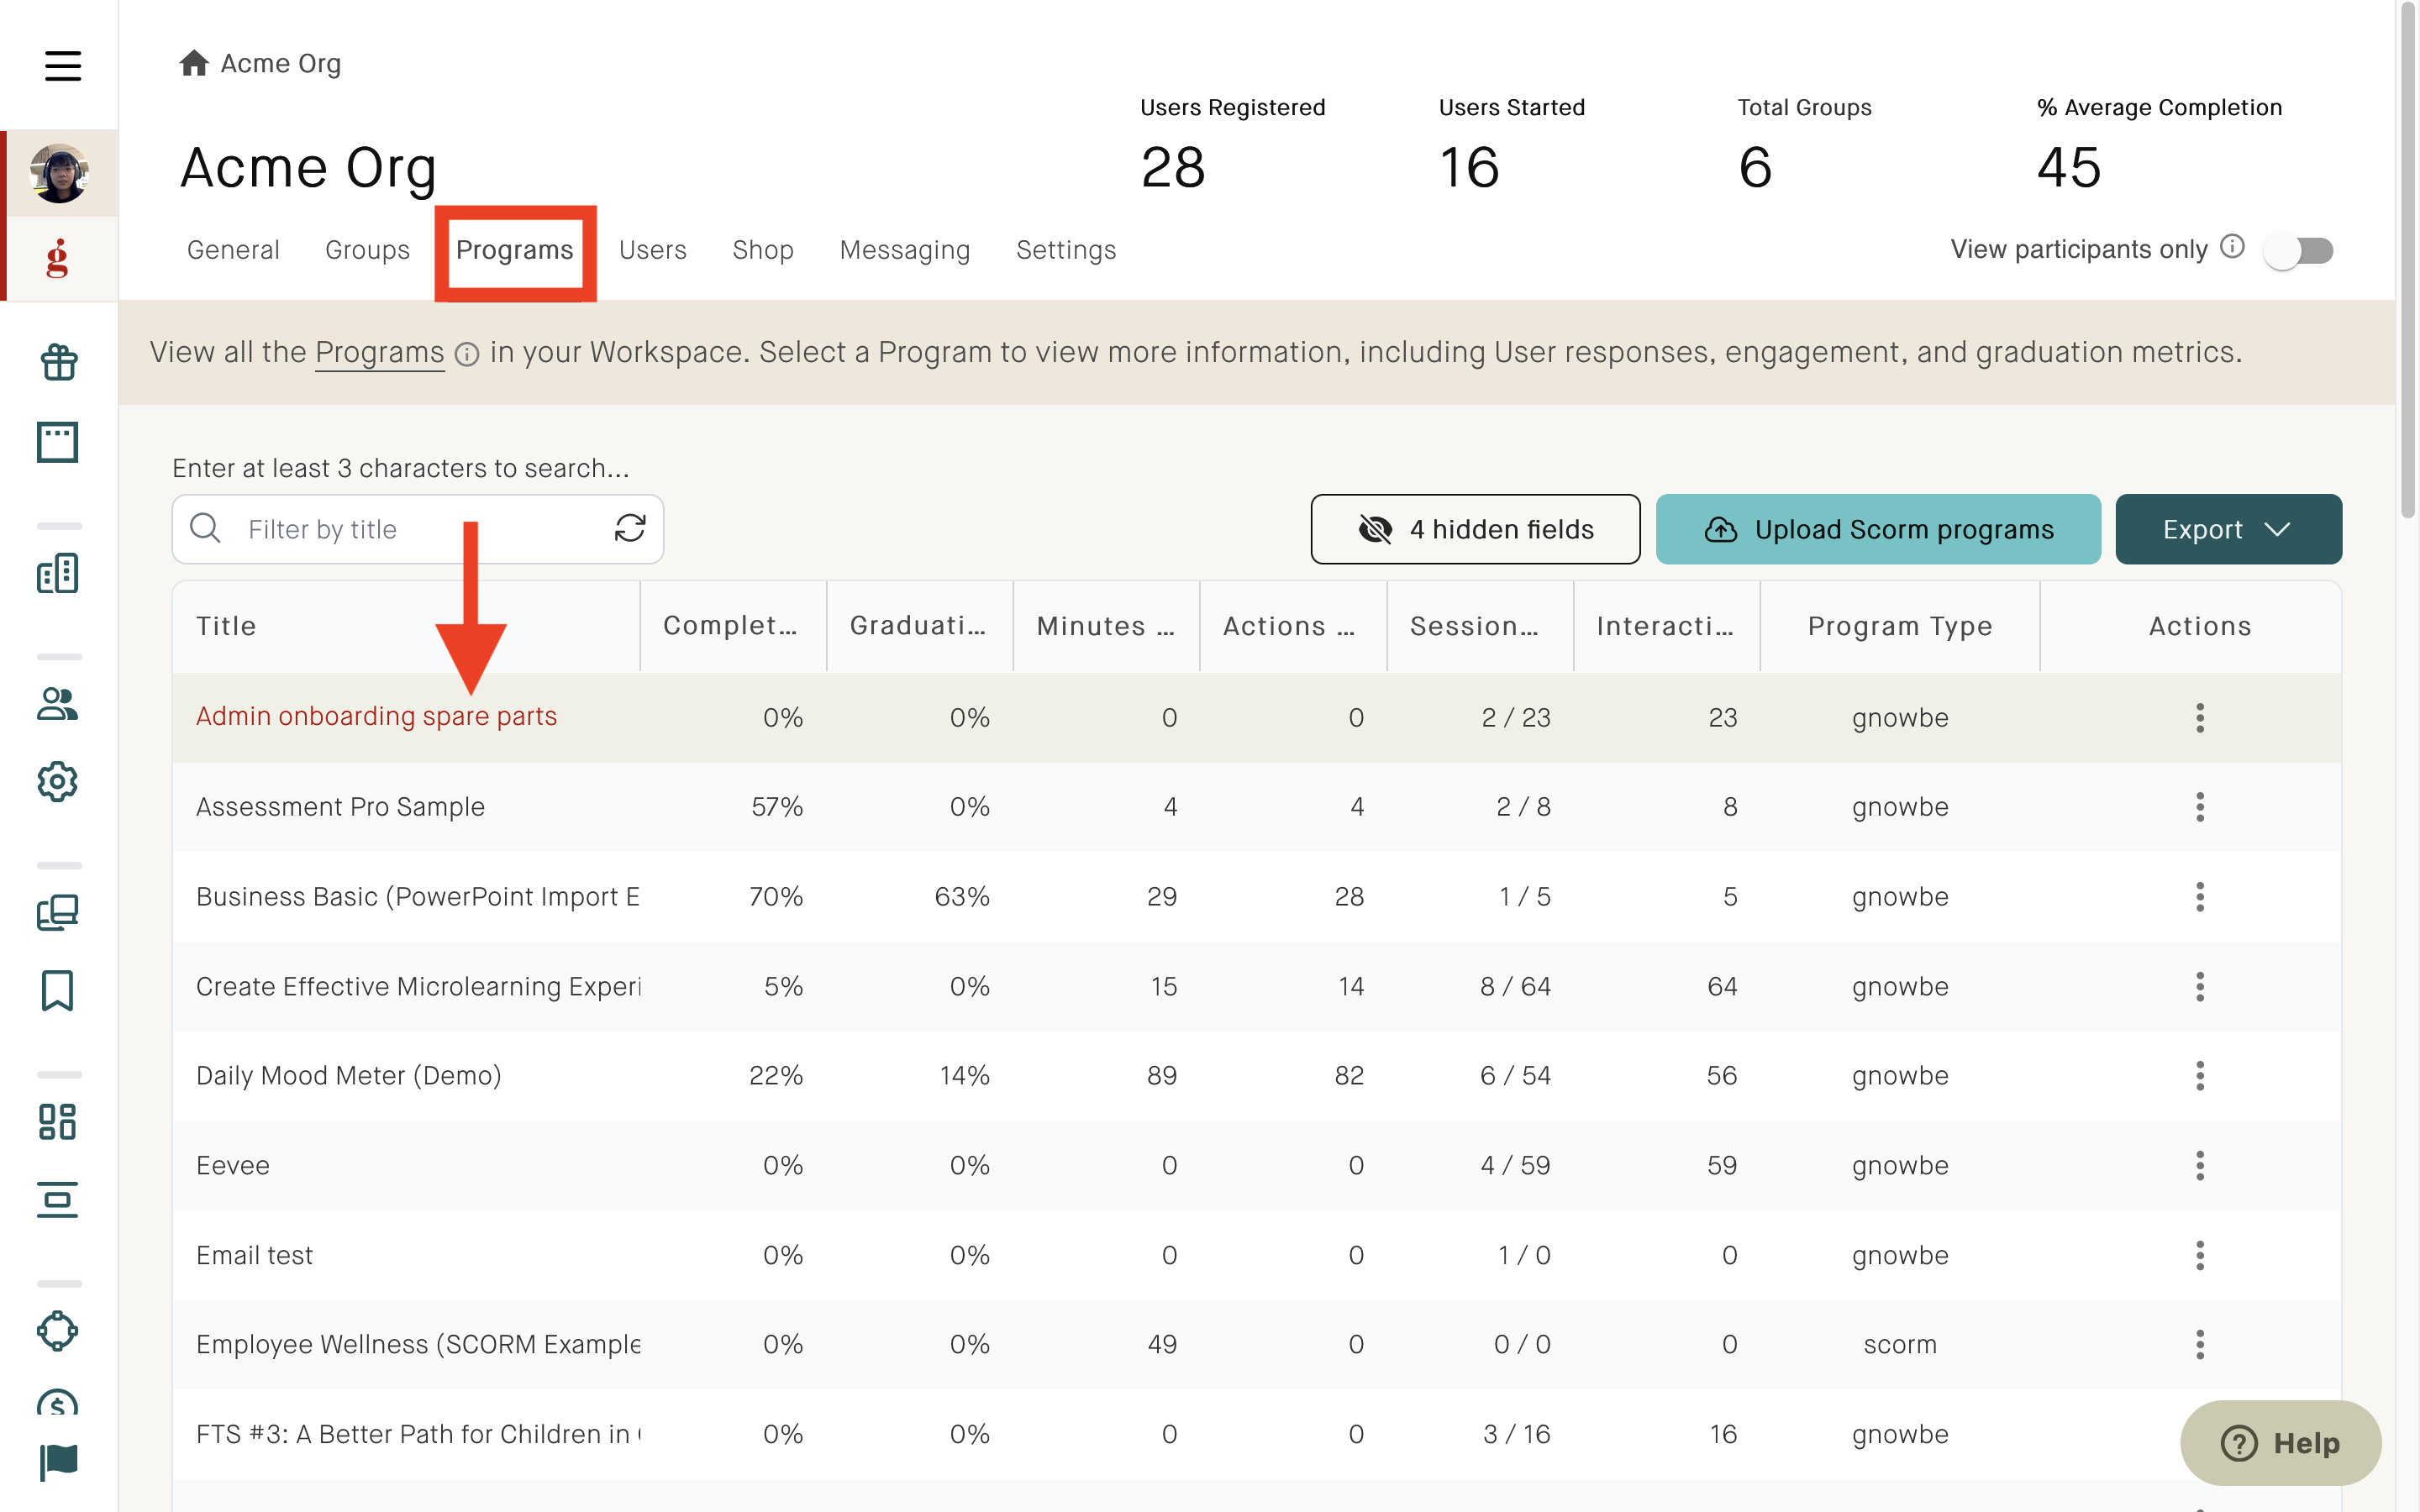Open actions menu for Daily Mood Meter
Image resolution: width=2420 pixels, height=1512 pixels.
tap(2199, 1076)
